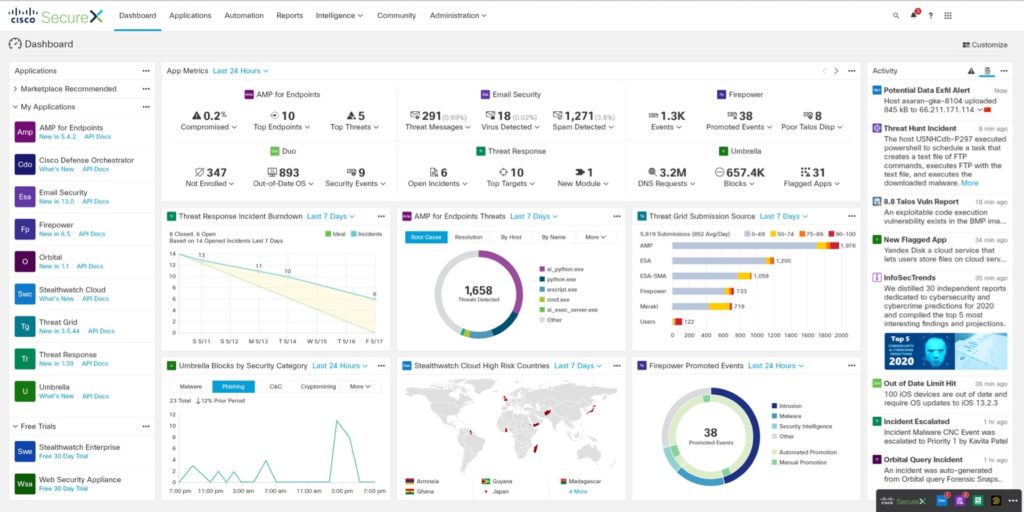Click the Stealthwatch Cloud app icon
The height and width of the screenshot is (512, 1024).
pos(24,294)
